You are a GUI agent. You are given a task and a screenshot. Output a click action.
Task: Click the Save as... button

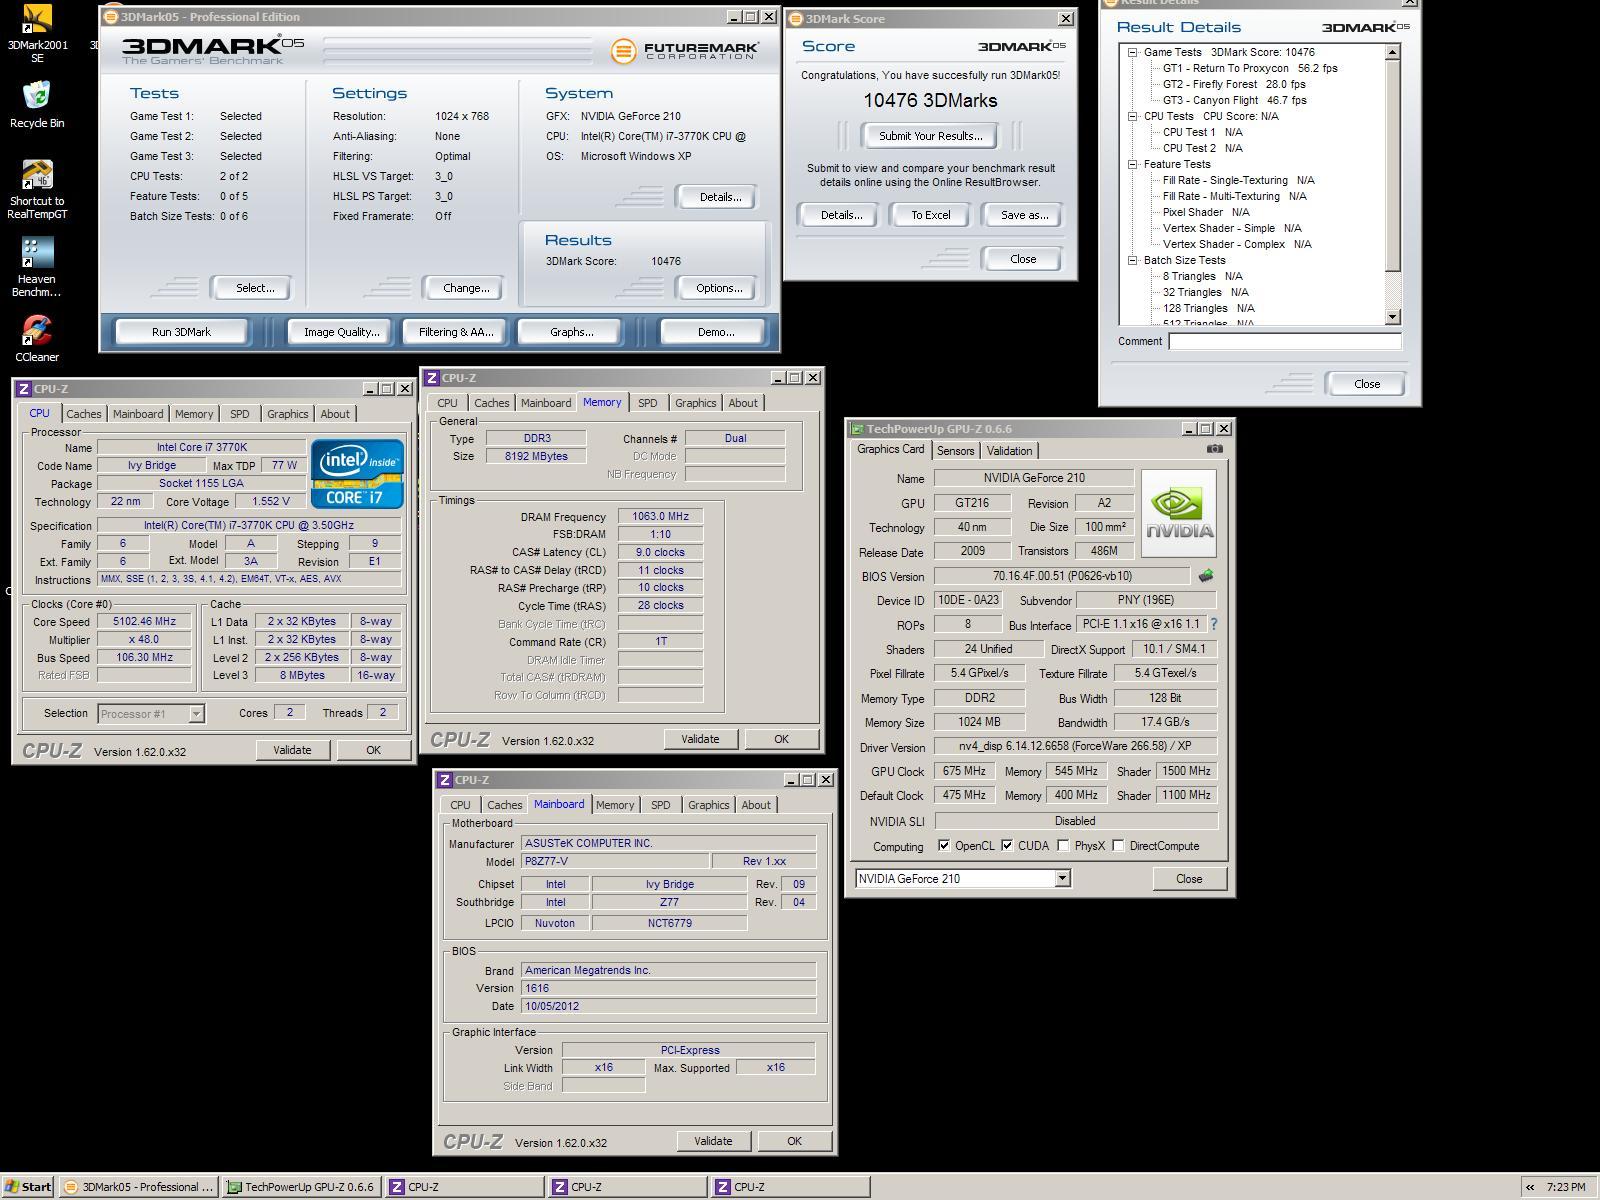pos(1023,215)
